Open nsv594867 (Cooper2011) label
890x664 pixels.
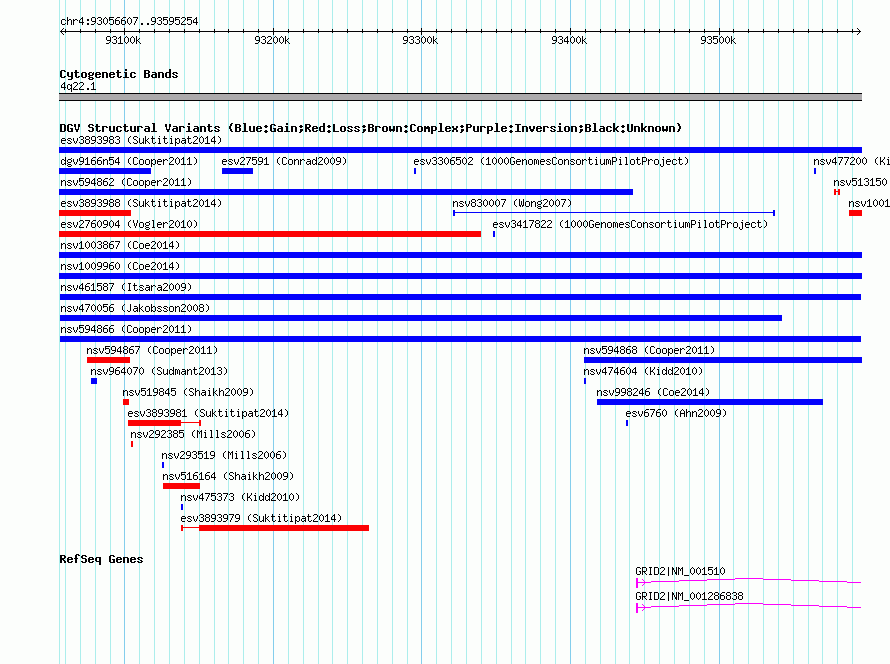pyautogui.click(x=152, y=350)
